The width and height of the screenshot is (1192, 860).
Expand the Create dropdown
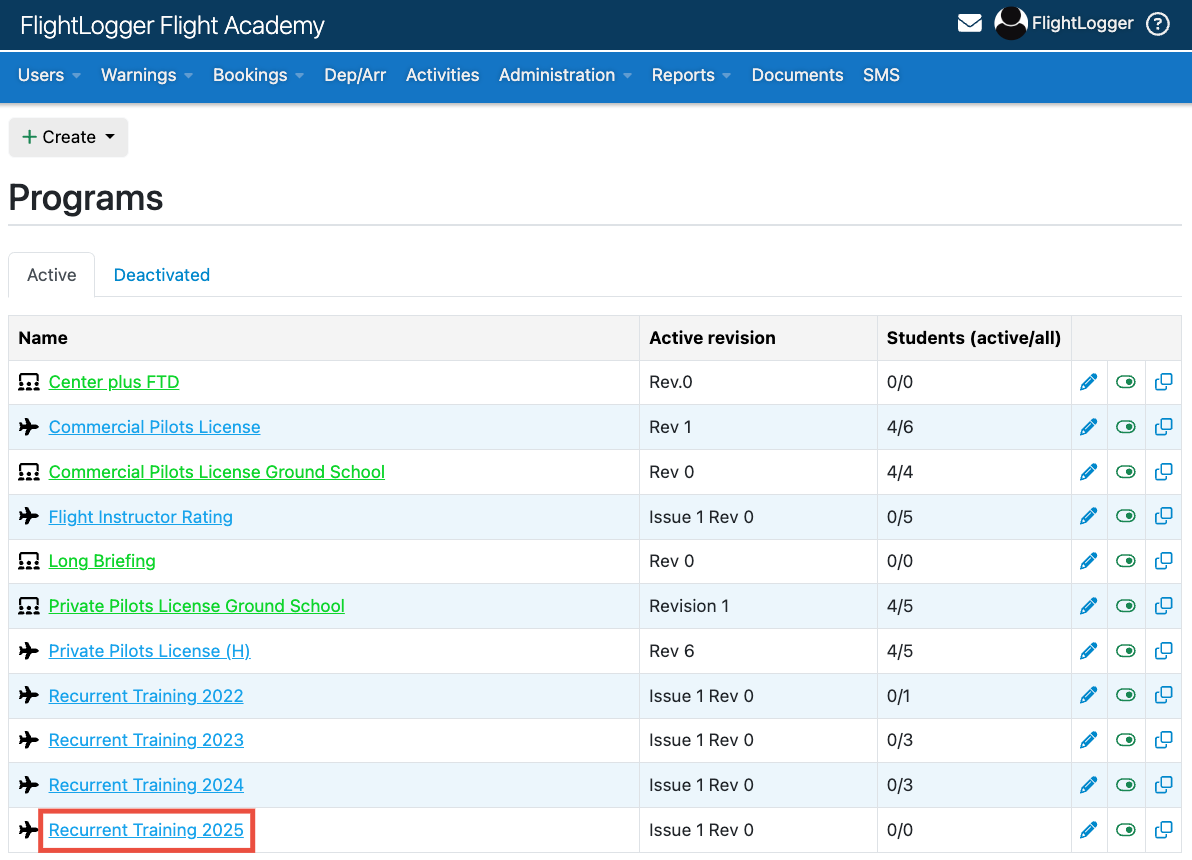click(68, 137)
